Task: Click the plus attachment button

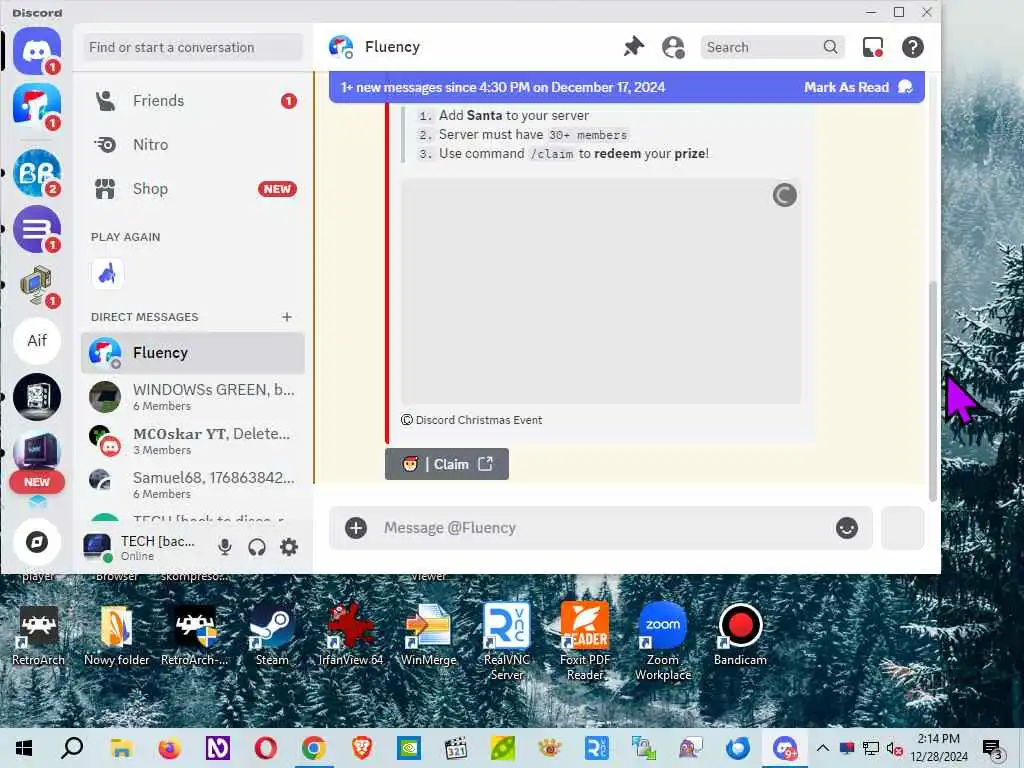Action: [356, 528]
